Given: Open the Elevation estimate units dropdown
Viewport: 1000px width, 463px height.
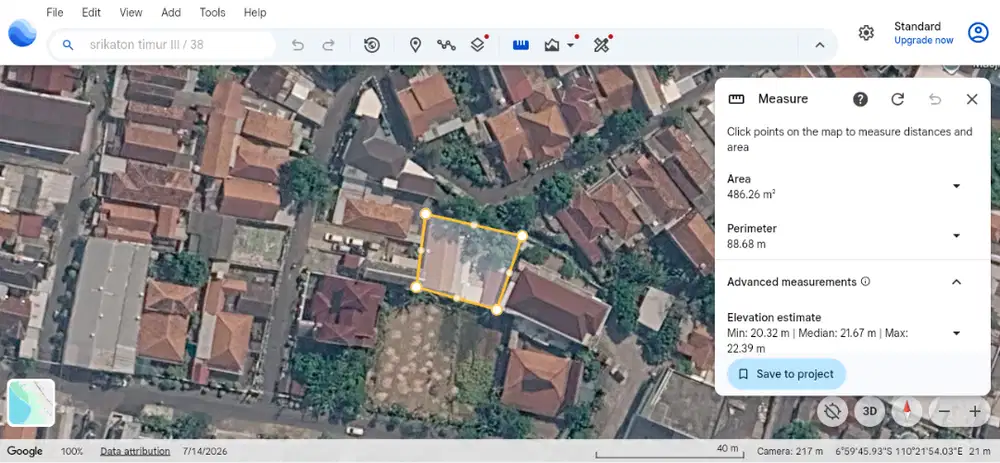Looking at the screenshot, I should coord(956,333).
